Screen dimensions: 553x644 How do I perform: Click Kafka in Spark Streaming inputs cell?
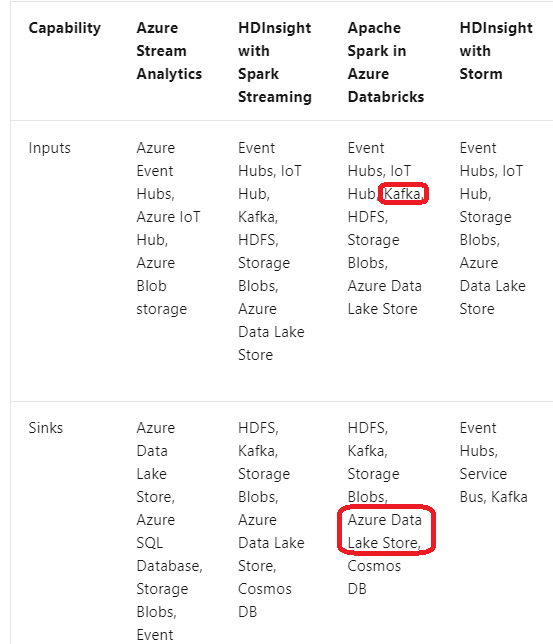(x=258, y=216)
